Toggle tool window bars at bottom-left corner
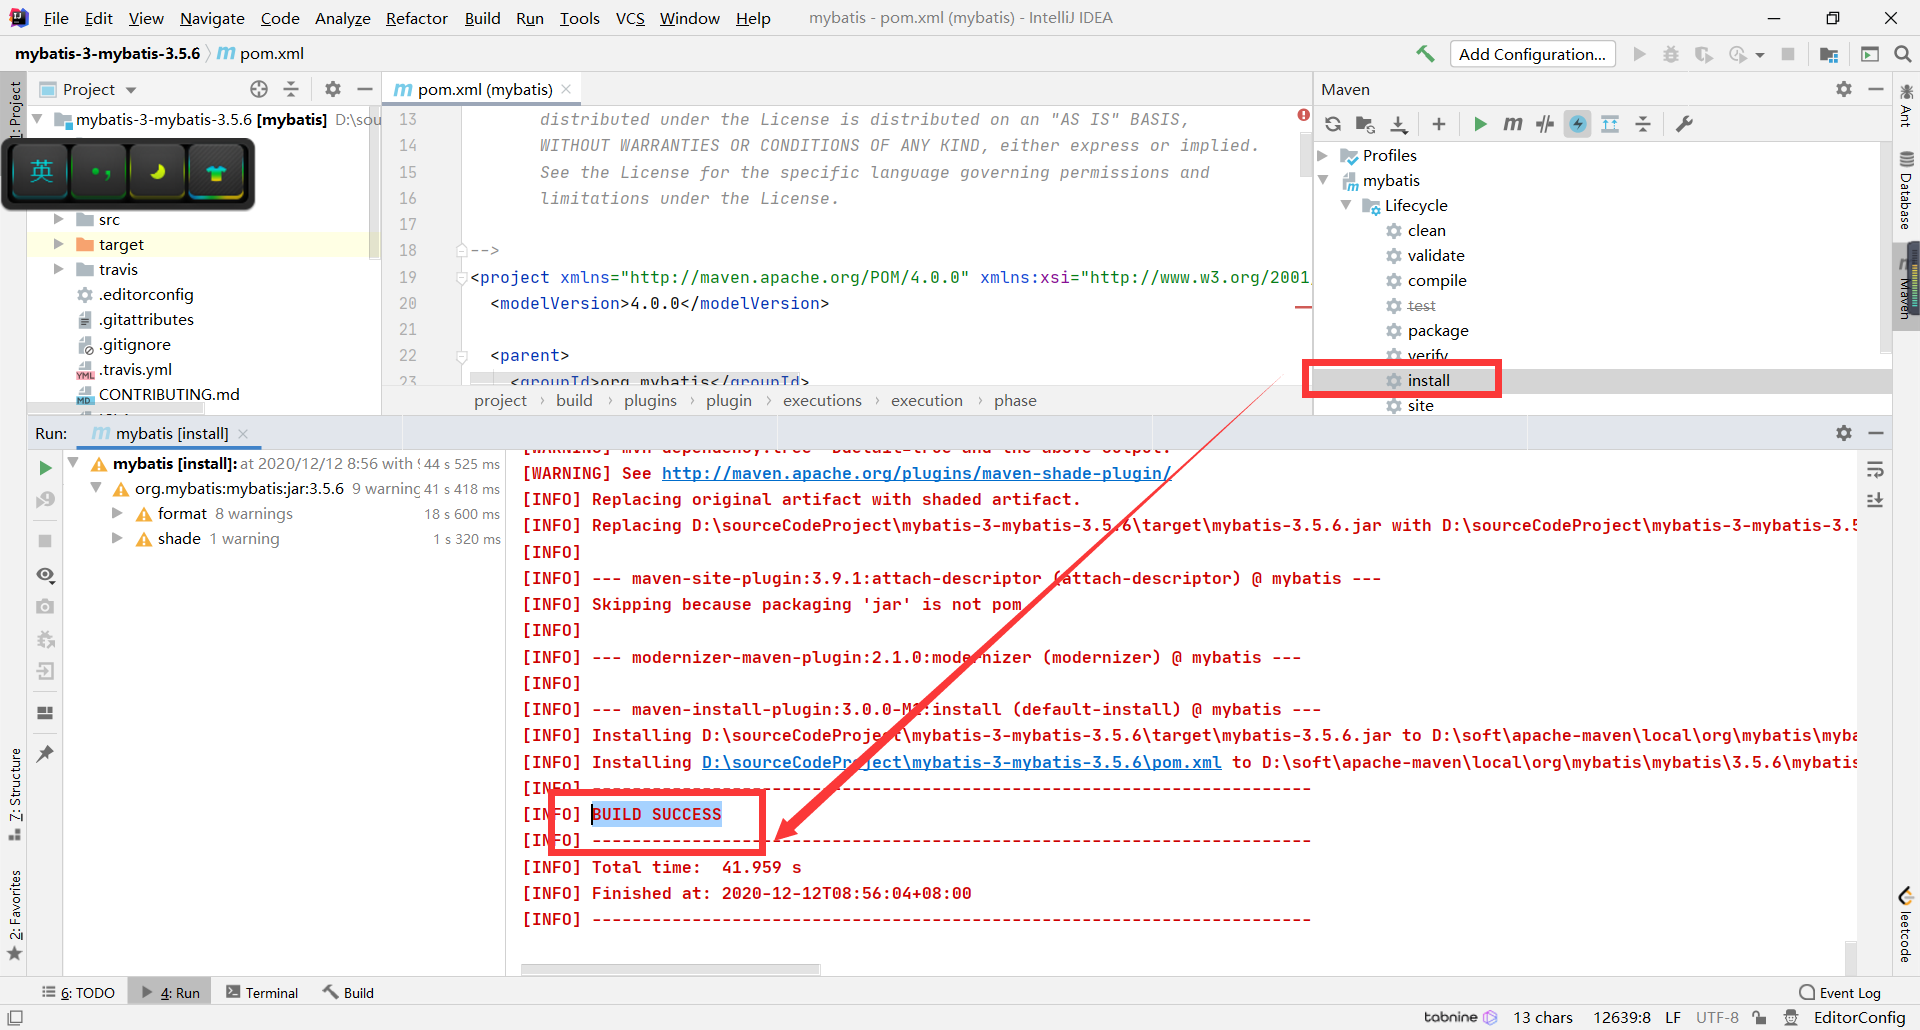The image size is (1920, 1030). point(15,1017)
